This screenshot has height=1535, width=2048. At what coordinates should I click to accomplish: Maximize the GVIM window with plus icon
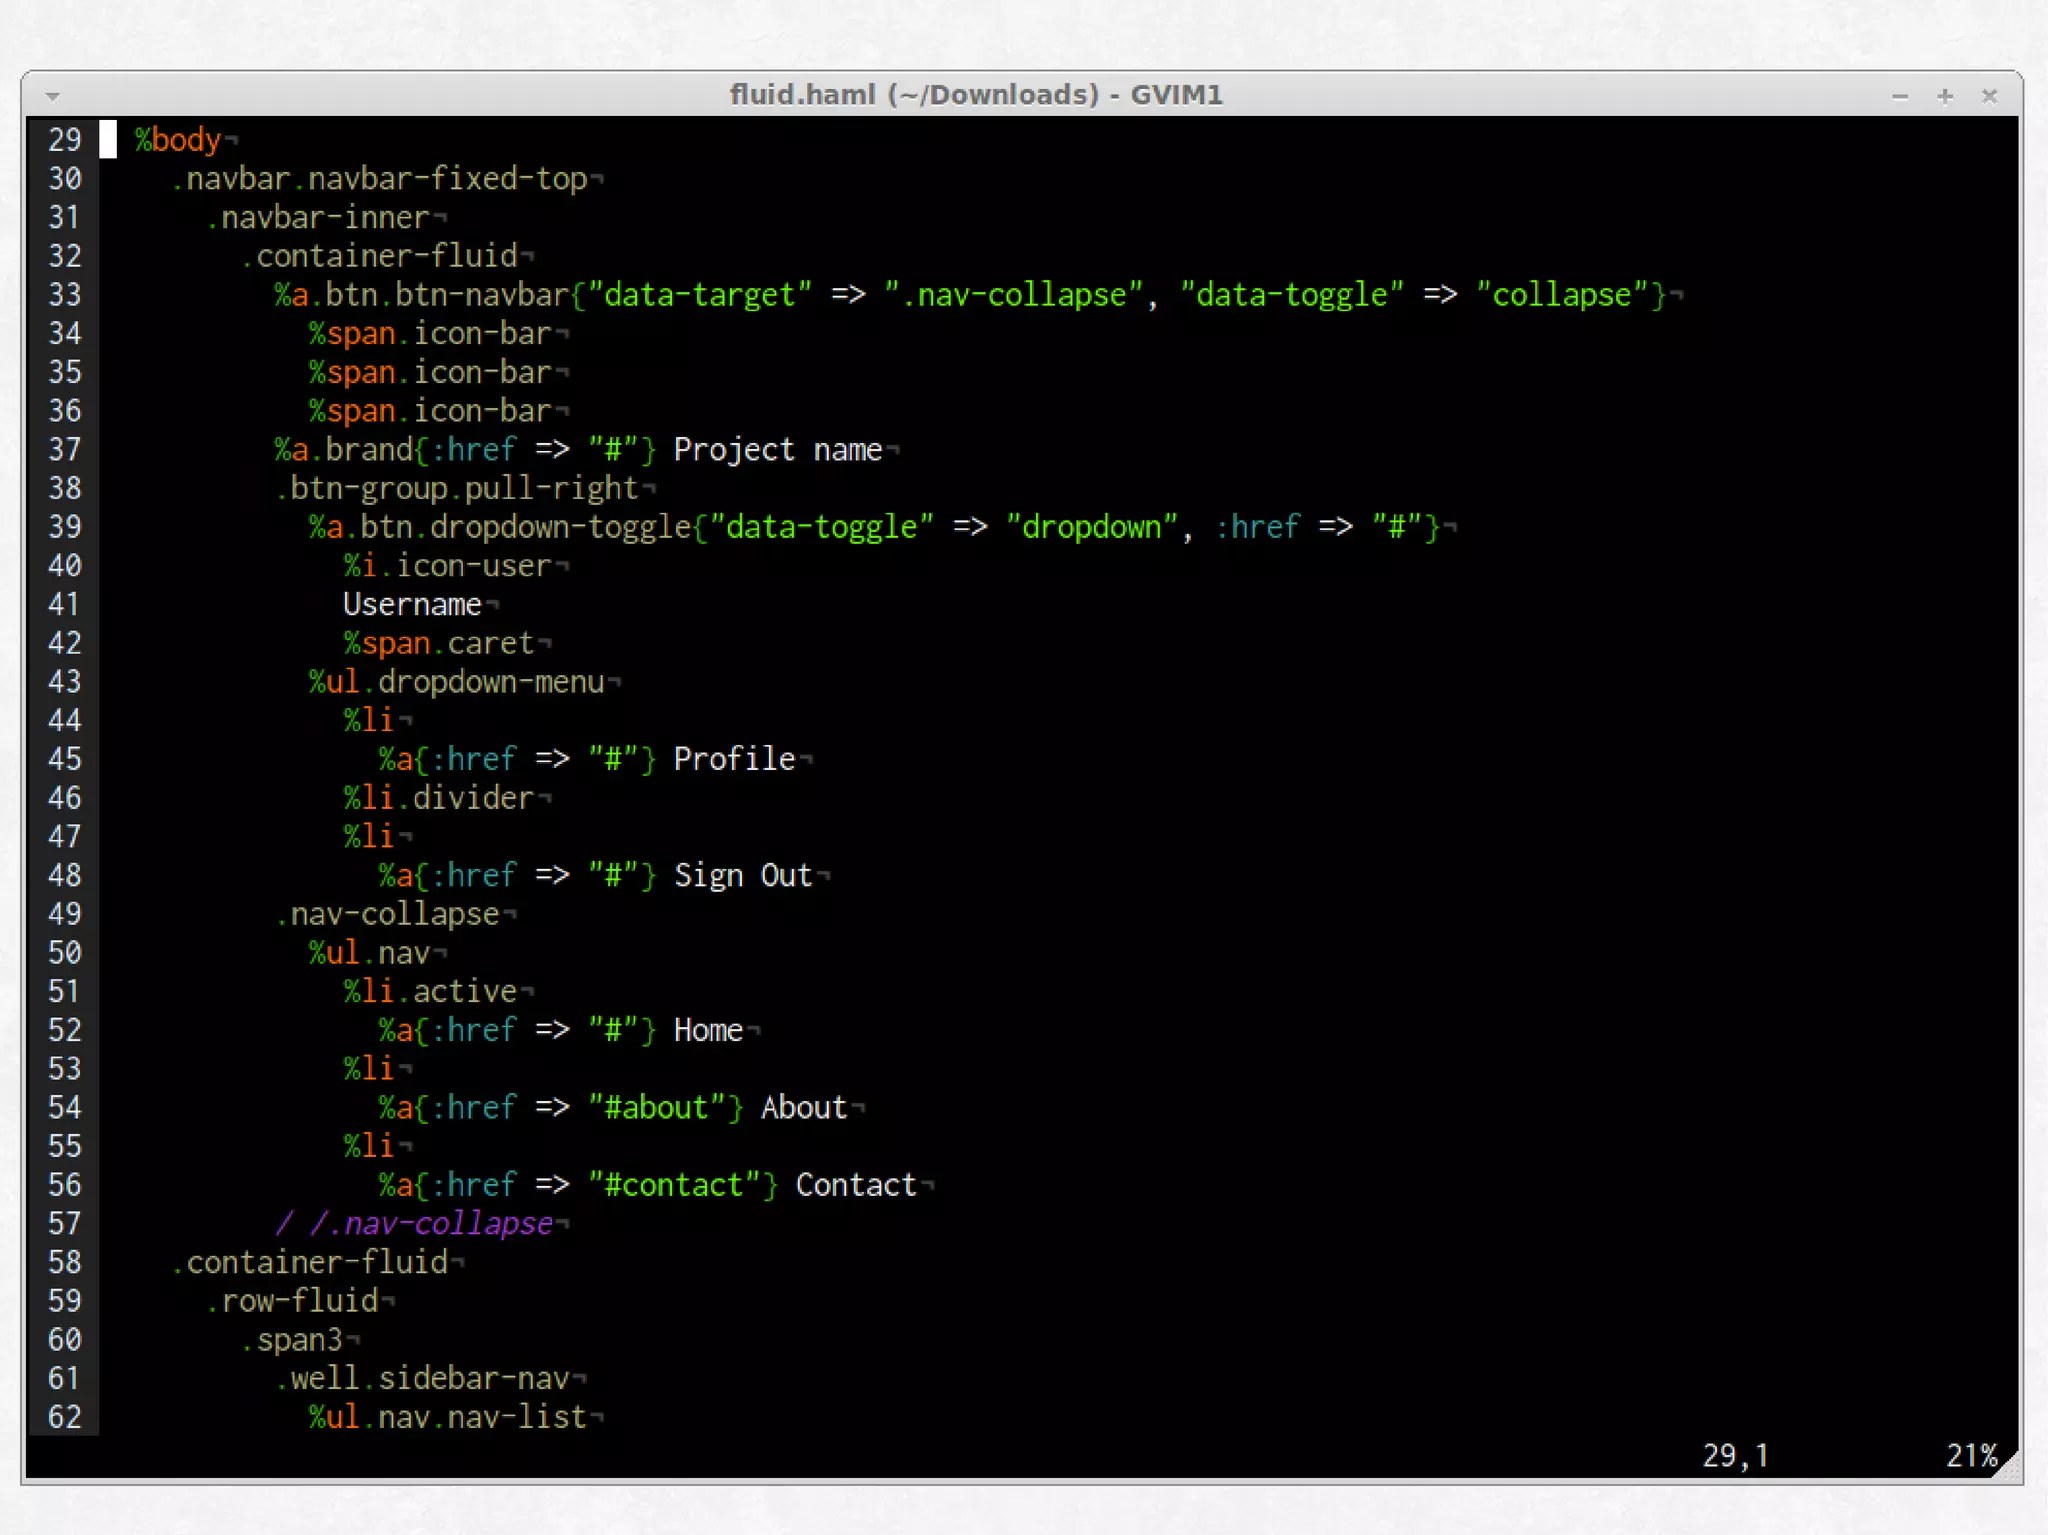1945,97
